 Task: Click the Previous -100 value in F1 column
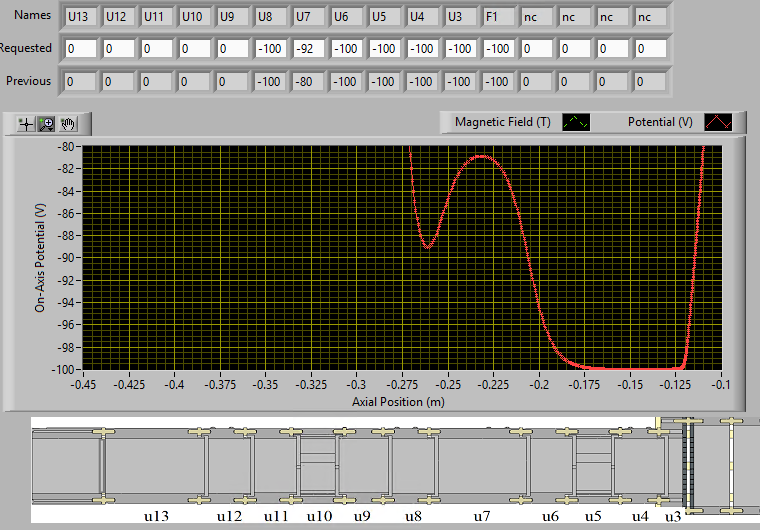point(498,81)
